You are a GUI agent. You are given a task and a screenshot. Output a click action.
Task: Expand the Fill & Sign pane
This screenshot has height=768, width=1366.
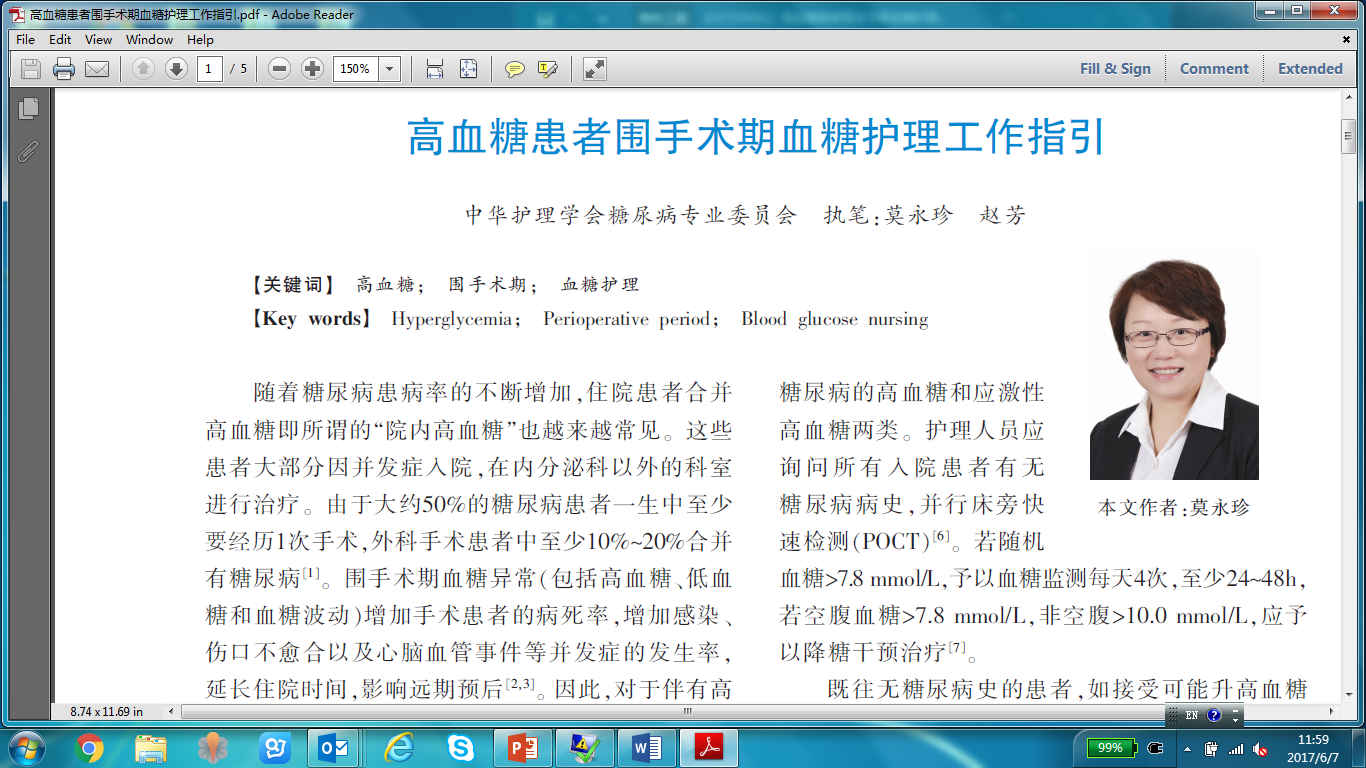1115,69
